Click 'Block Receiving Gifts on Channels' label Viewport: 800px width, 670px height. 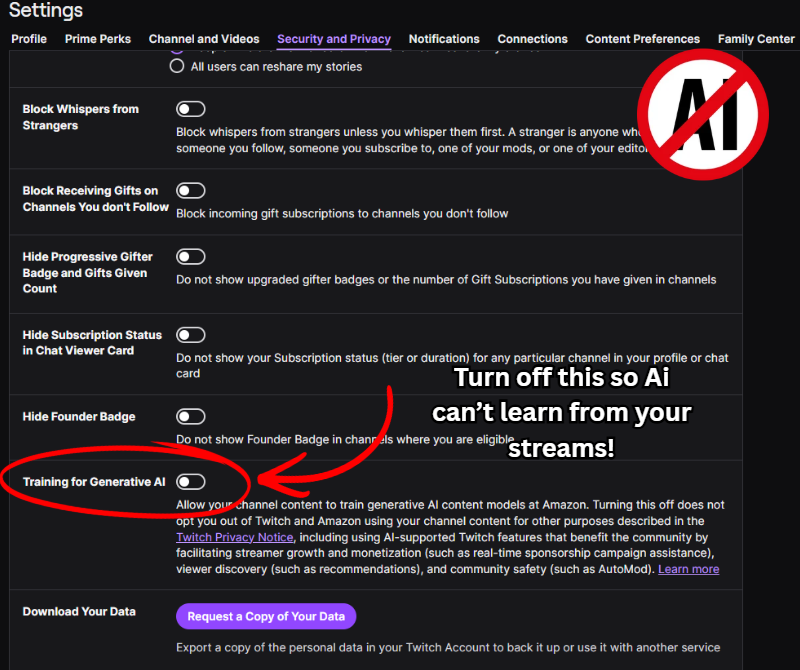tap(95, 198)
